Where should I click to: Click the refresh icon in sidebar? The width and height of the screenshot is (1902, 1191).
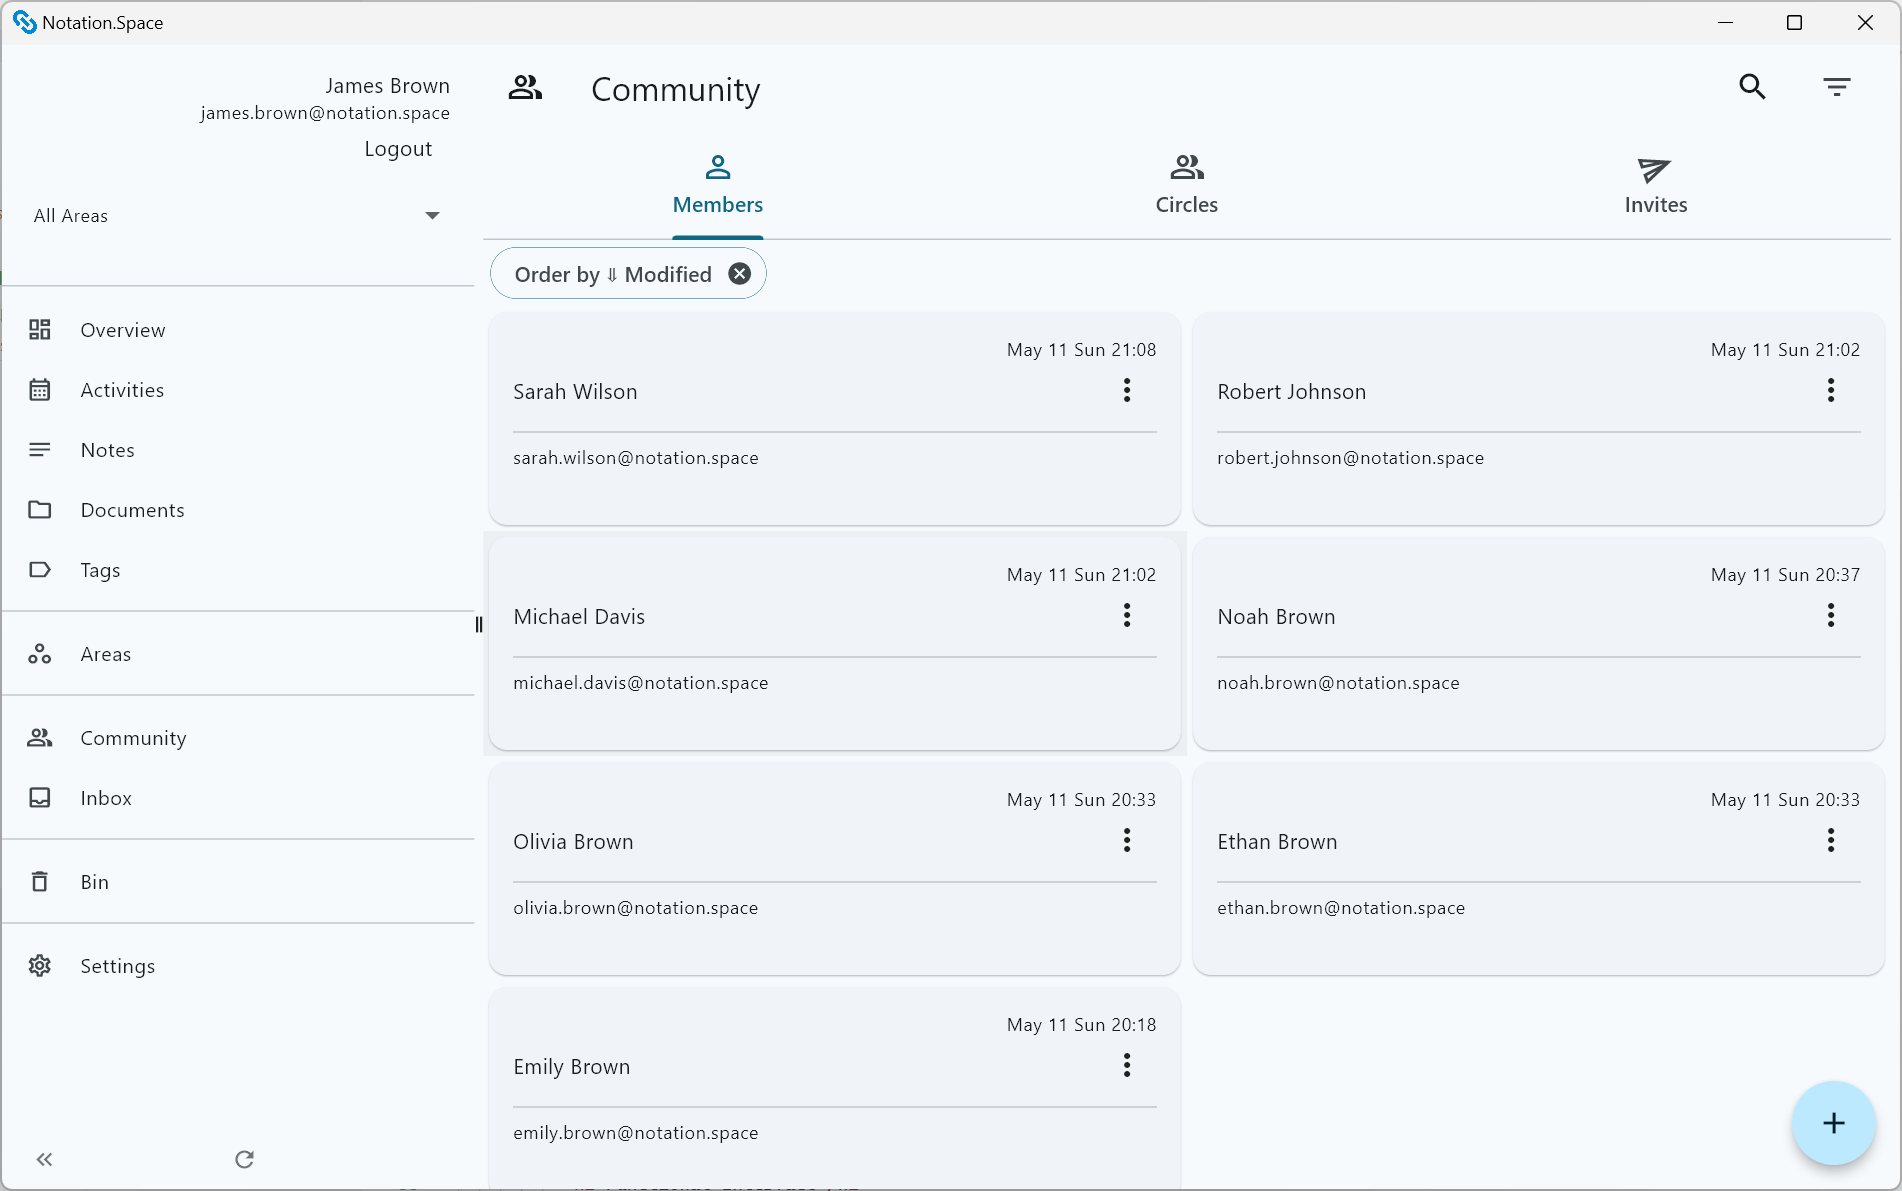coord(244,1159)
